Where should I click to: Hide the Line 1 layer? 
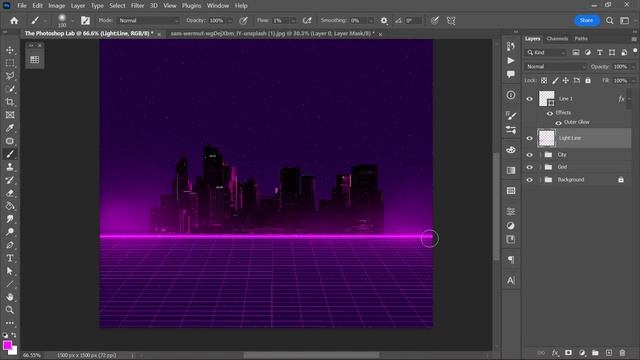pyautogui.click(x=529, y=99)
